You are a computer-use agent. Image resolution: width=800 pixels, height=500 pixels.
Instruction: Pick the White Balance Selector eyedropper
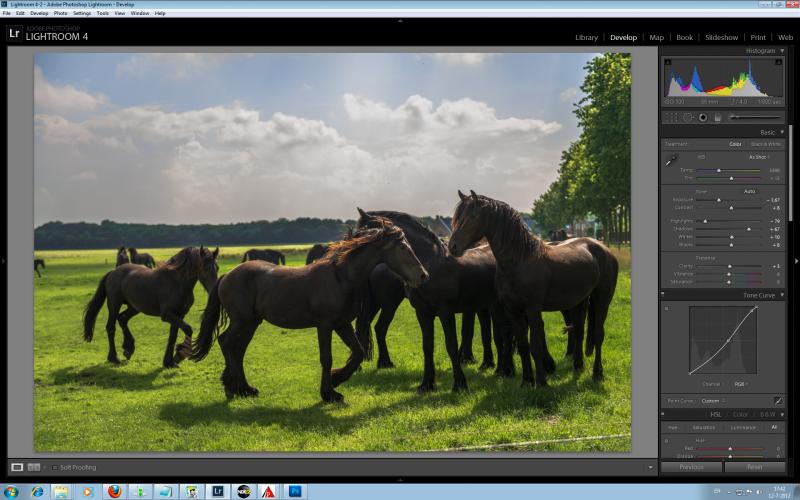tap(671, 160)
